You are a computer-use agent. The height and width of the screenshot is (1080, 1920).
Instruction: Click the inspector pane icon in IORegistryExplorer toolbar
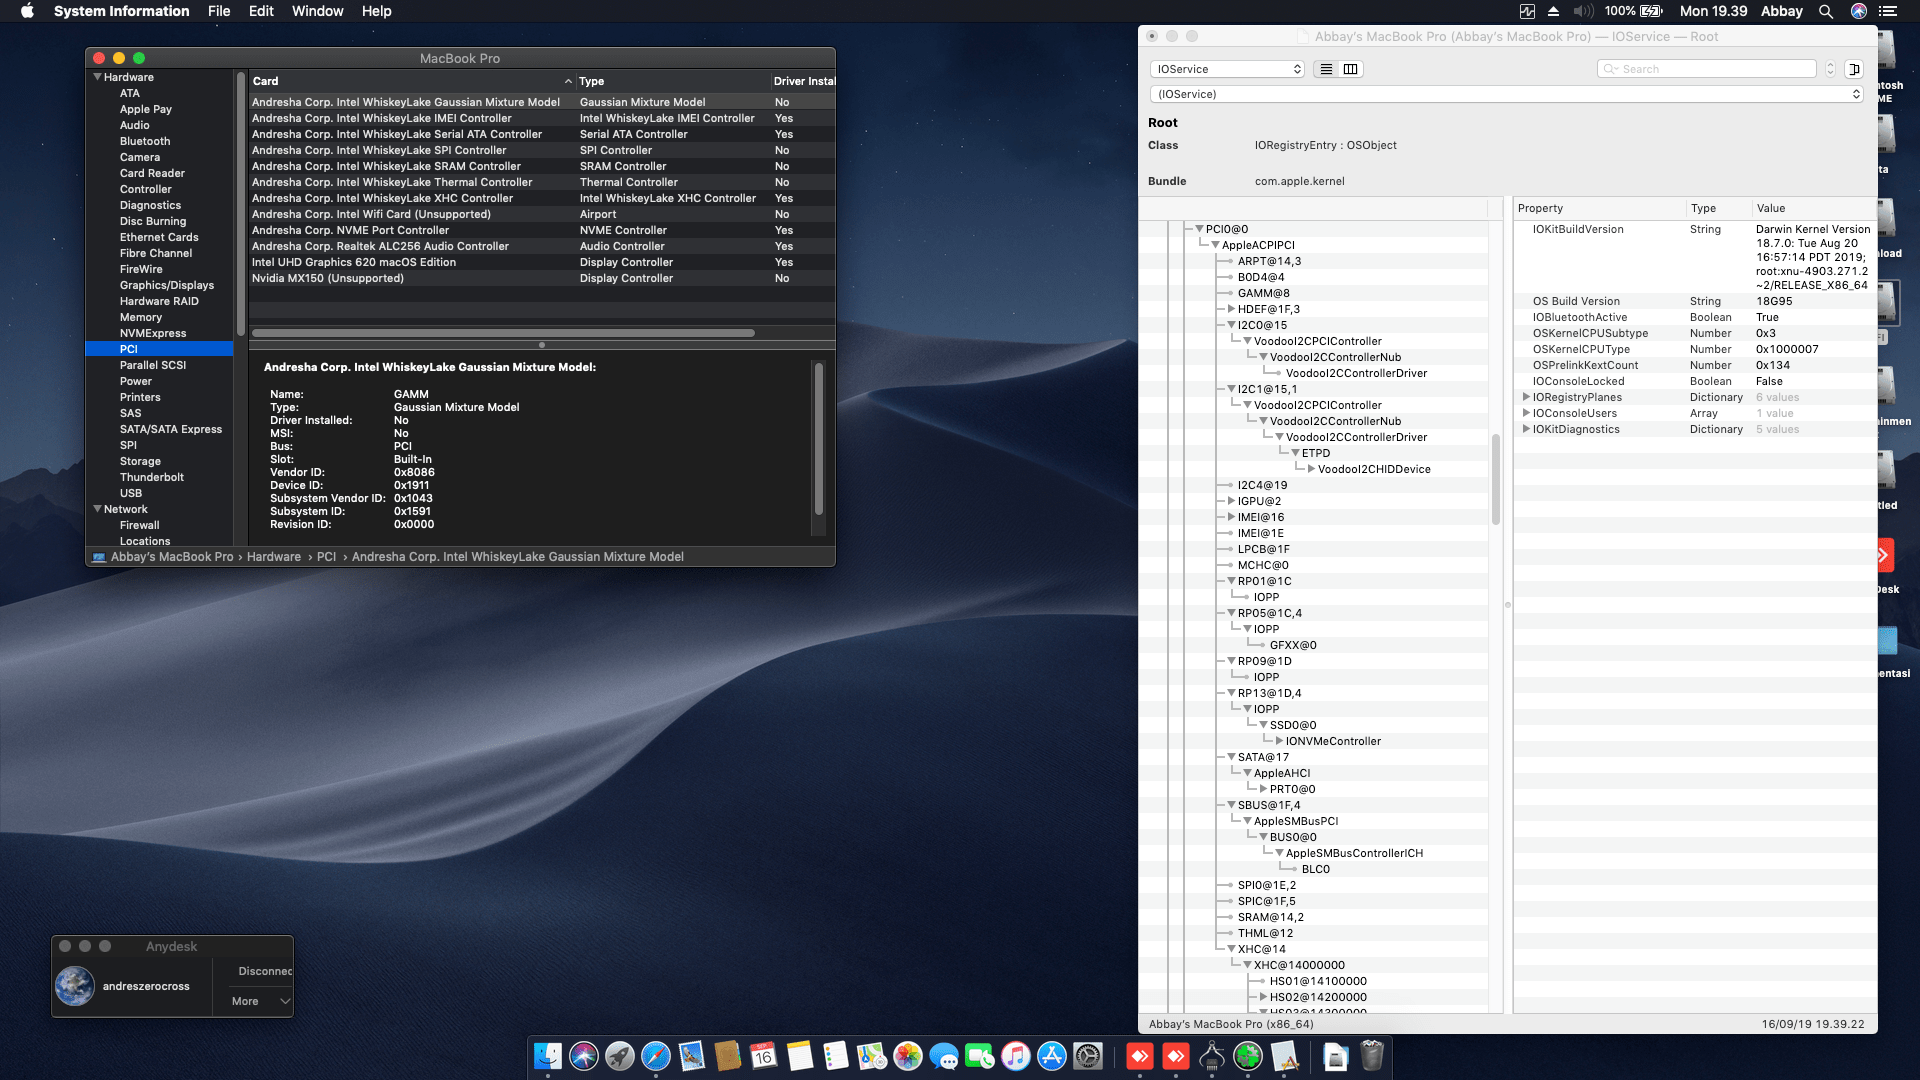click(x=1855, y=70)
